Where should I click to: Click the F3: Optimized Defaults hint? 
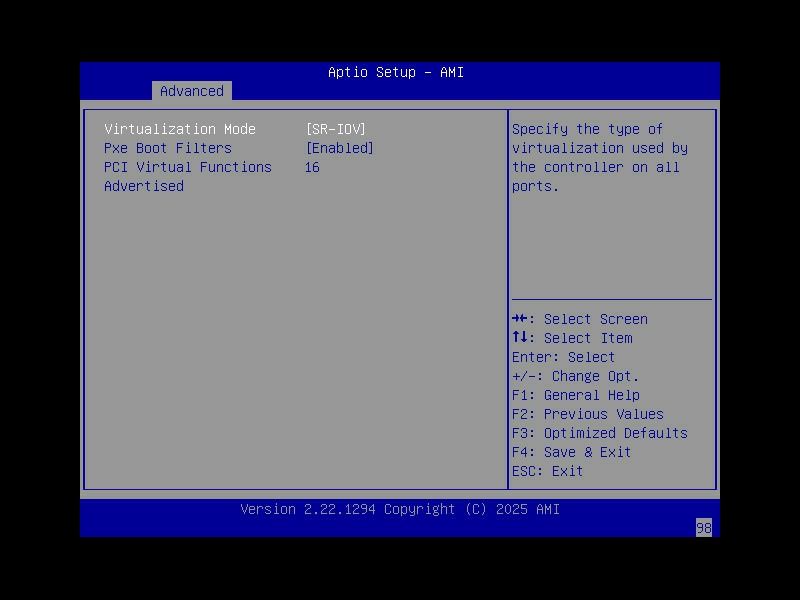pyautogui.click(x=600, y=433)
